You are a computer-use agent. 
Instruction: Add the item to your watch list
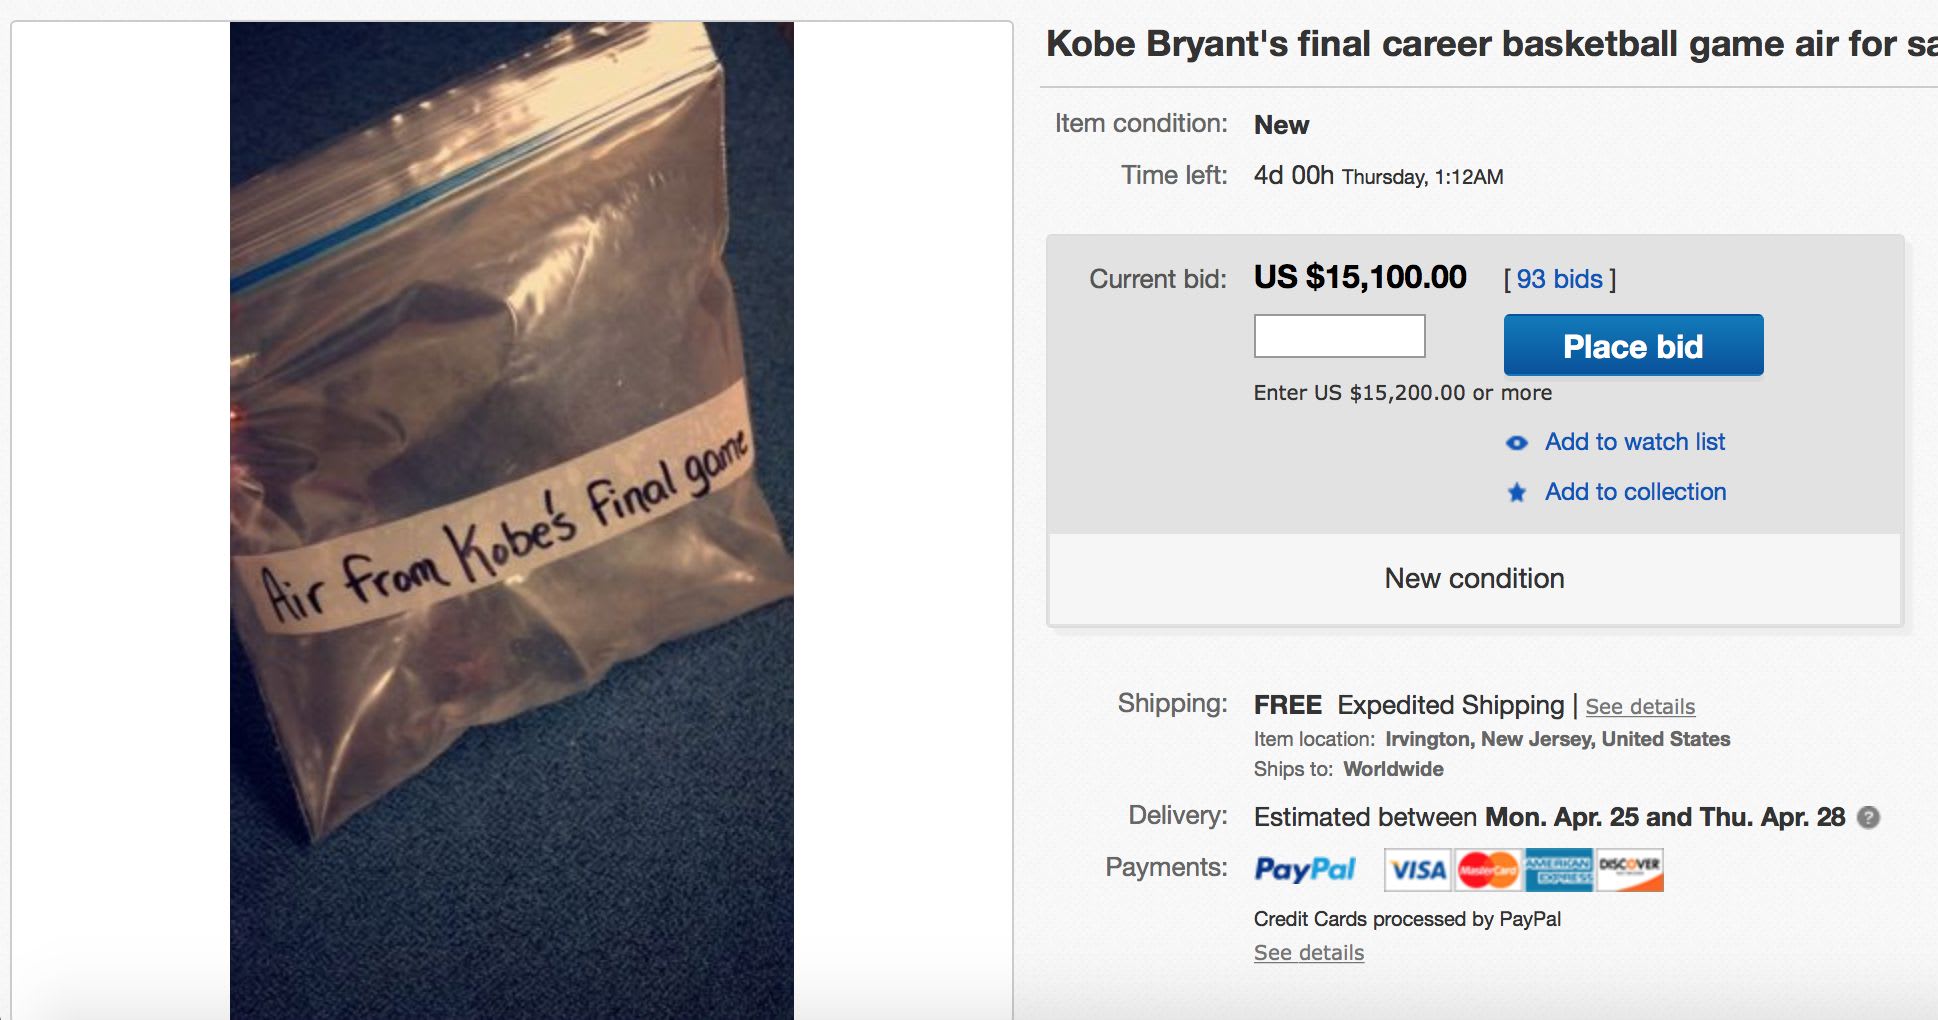coord(1633,441)
